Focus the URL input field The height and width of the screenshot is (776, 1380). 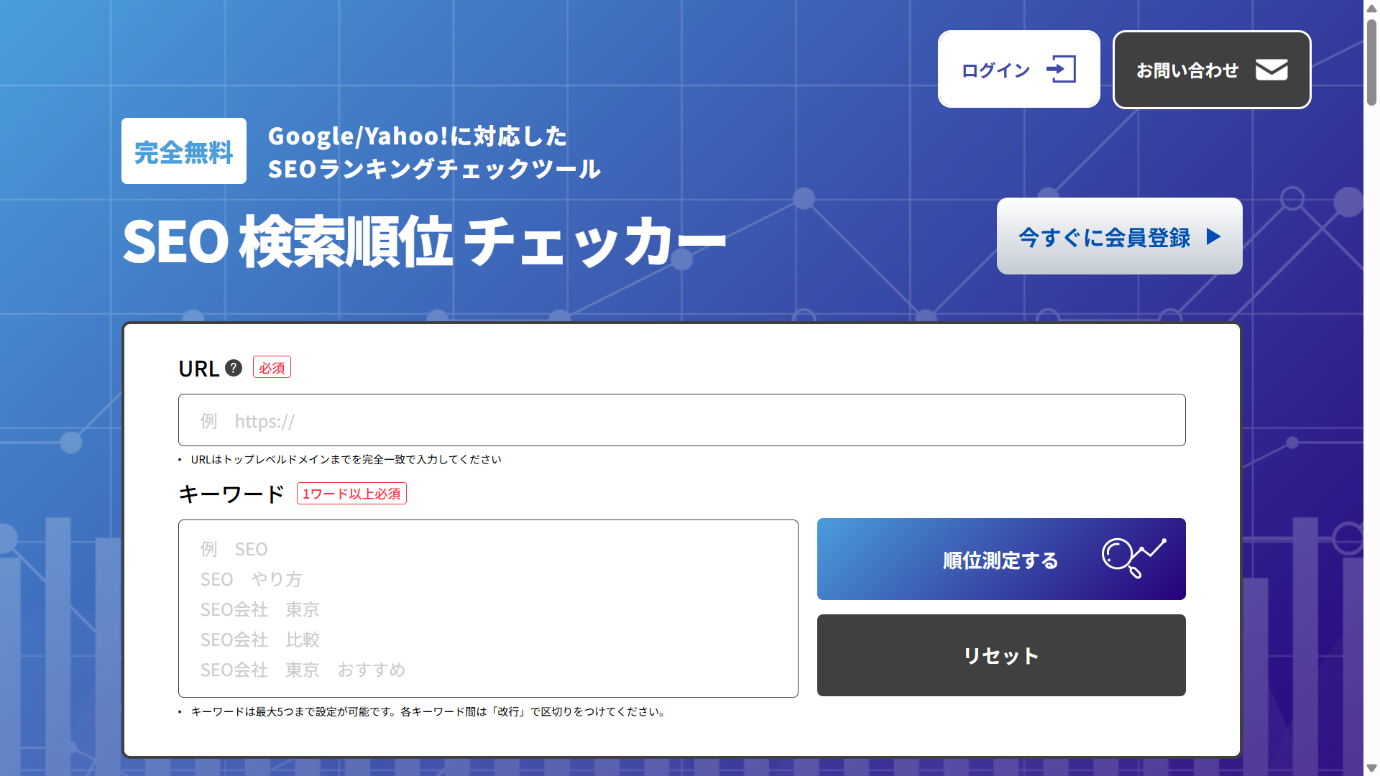[x=682, y=420]
